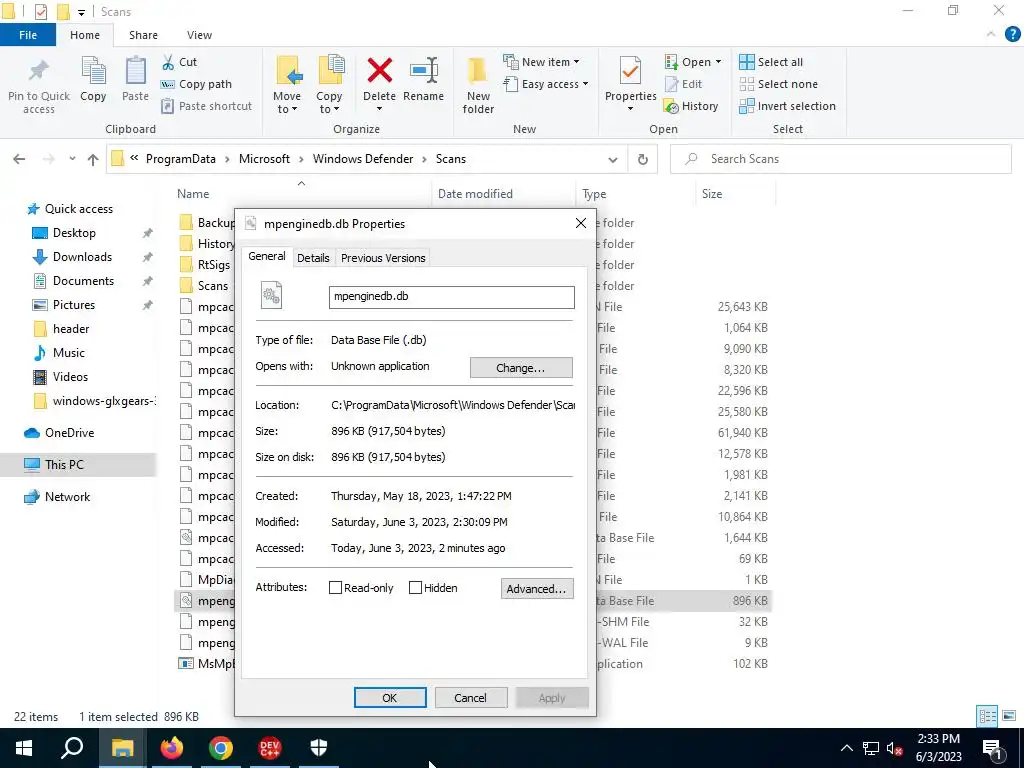Click Cancel in the Properties dialog
Viewport: 1024px width, 768px height.
pyautogui.click(x=470, y=697)
